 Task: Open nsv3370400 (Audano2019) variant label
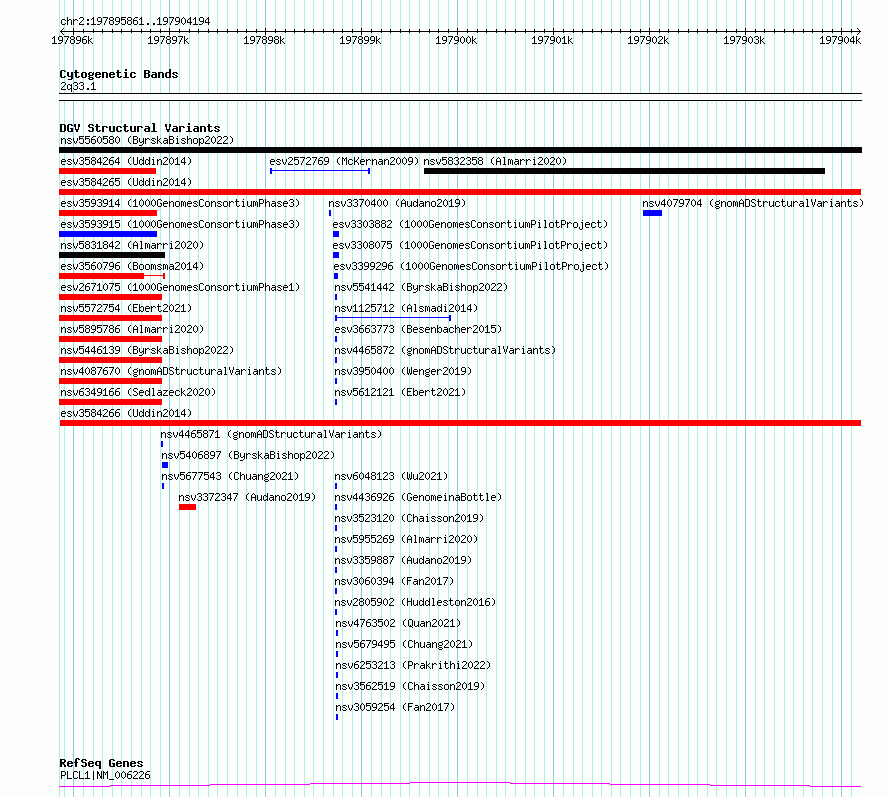pyautogui.click(x=397, y=203)
